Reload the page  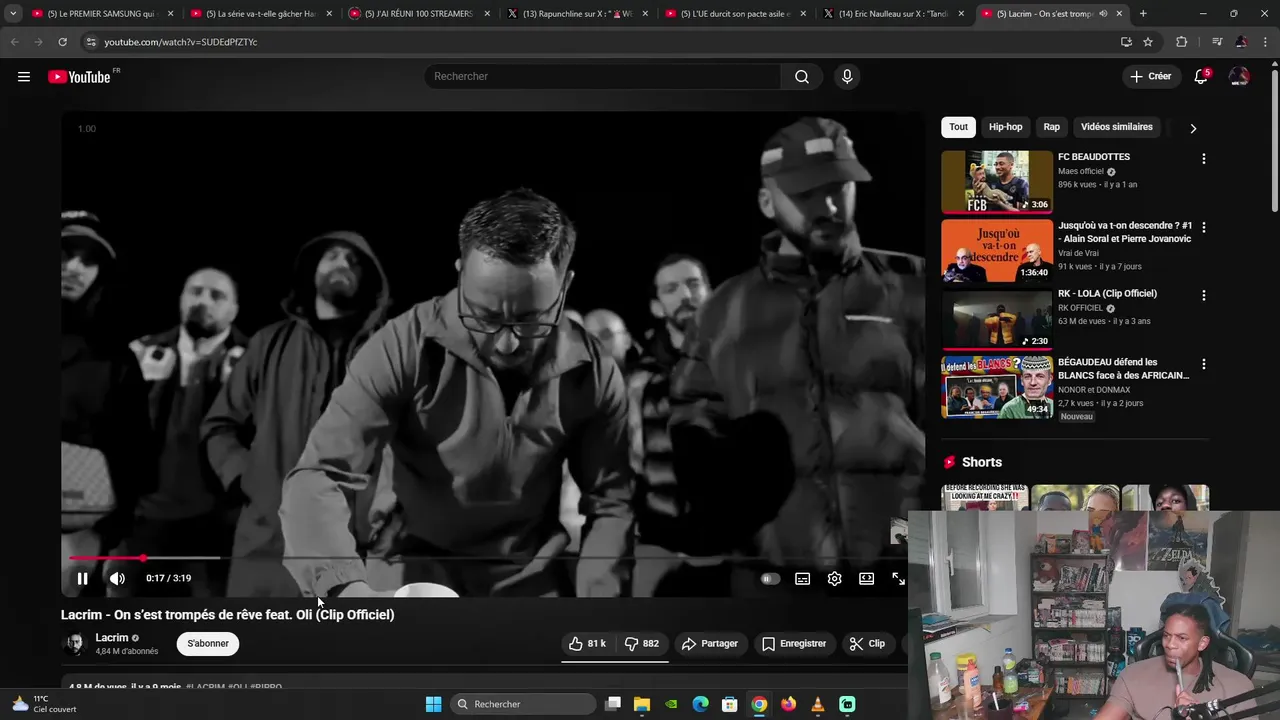click(62, 42)
